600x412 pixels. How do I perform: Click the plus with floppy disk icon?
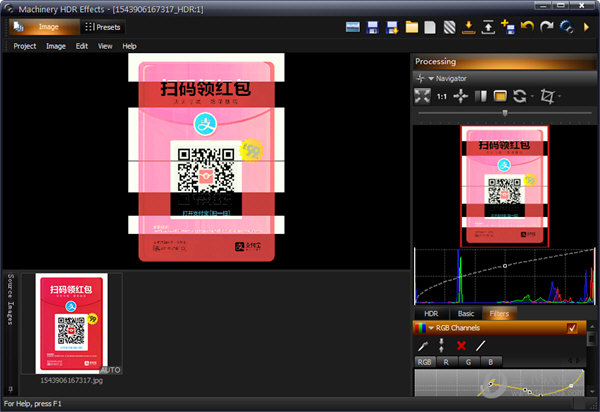[508, 27]
